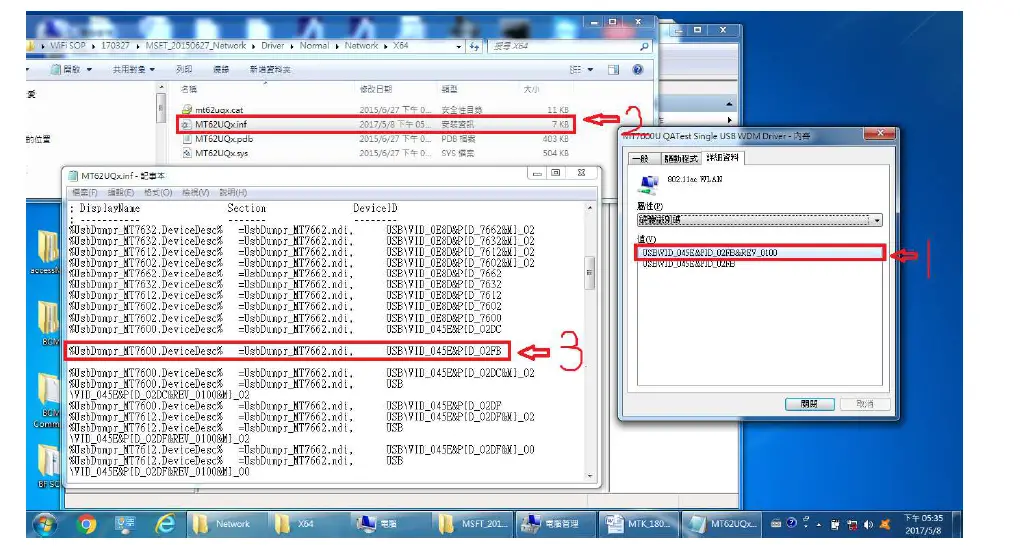Screen dimensions: 1020x550
Task: Click Notepad line ending USB\VID_045E&PID_02DC
Action: tap(286, 329)
